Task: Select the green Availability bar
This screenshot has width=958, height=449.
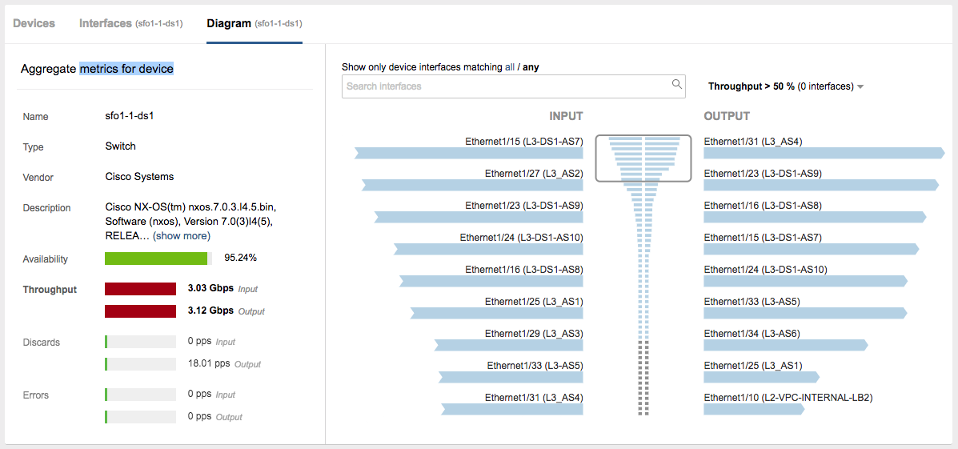Action: (x=156, y=258)
